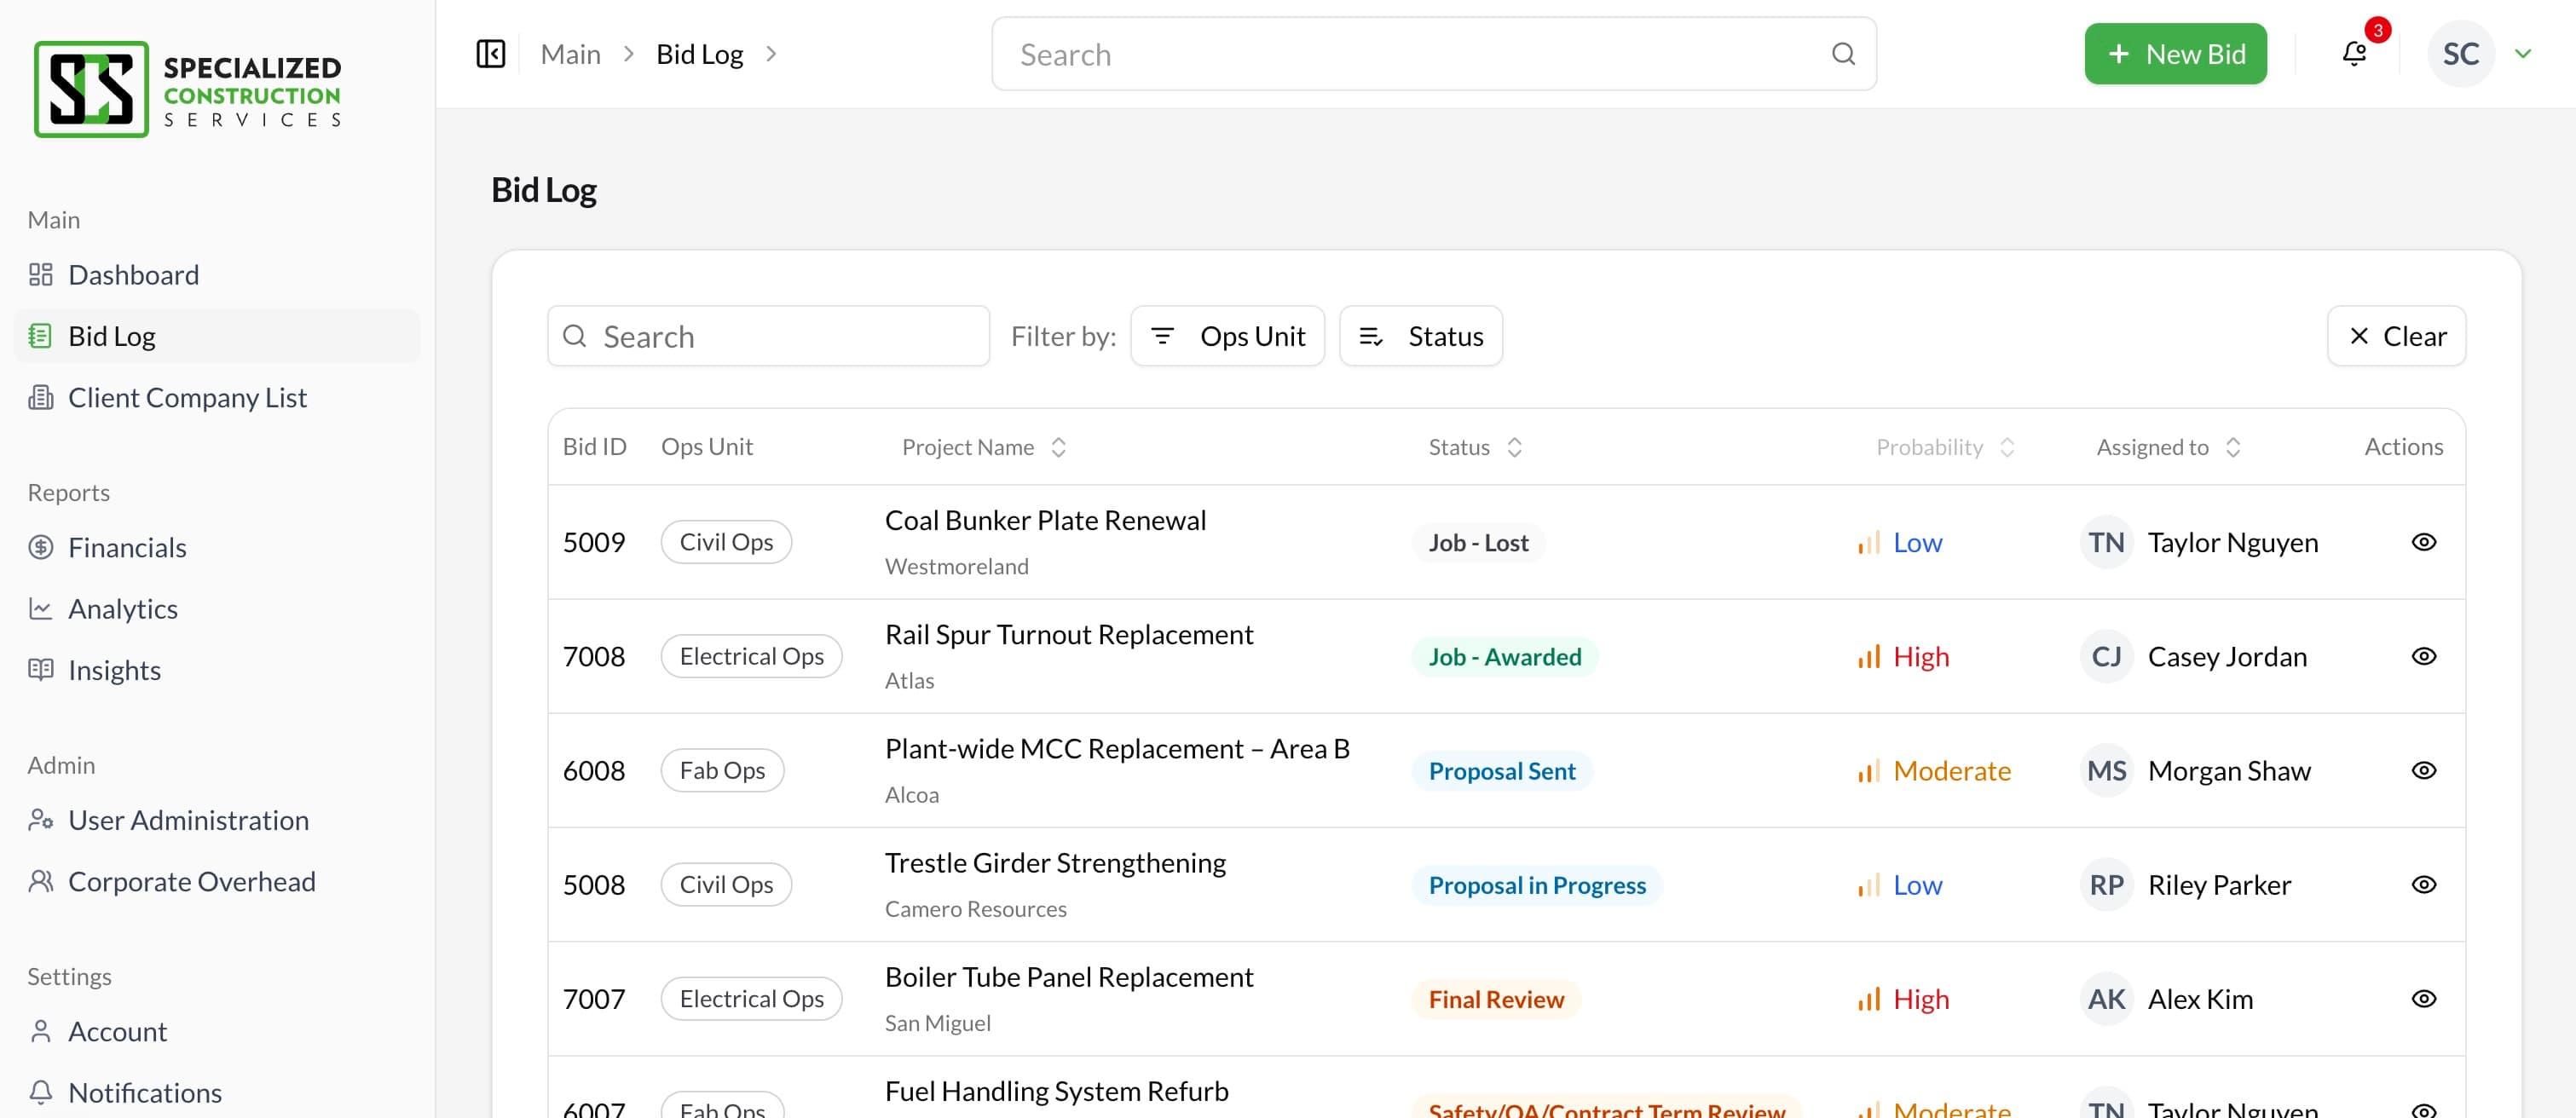Image resolution: width=2576 pixels, height=1118 pixels.
Task: Clear all bid filters
Action: (2396, 336)
